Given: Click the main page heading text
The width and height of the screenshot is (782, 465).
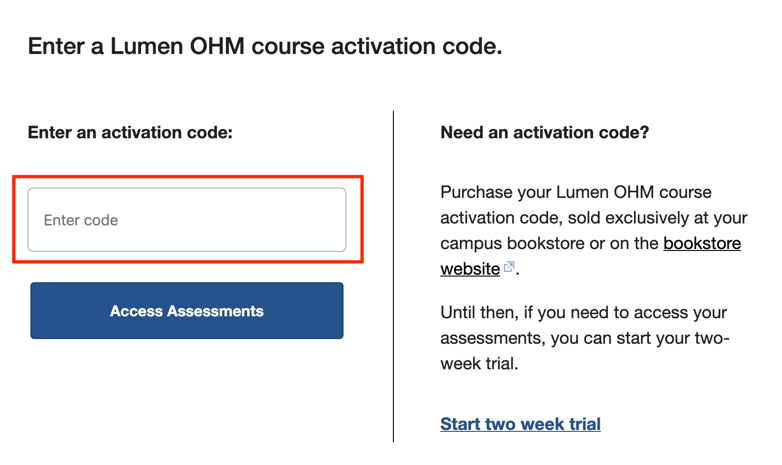Looking at the screenshot, I should click(265, 46).
